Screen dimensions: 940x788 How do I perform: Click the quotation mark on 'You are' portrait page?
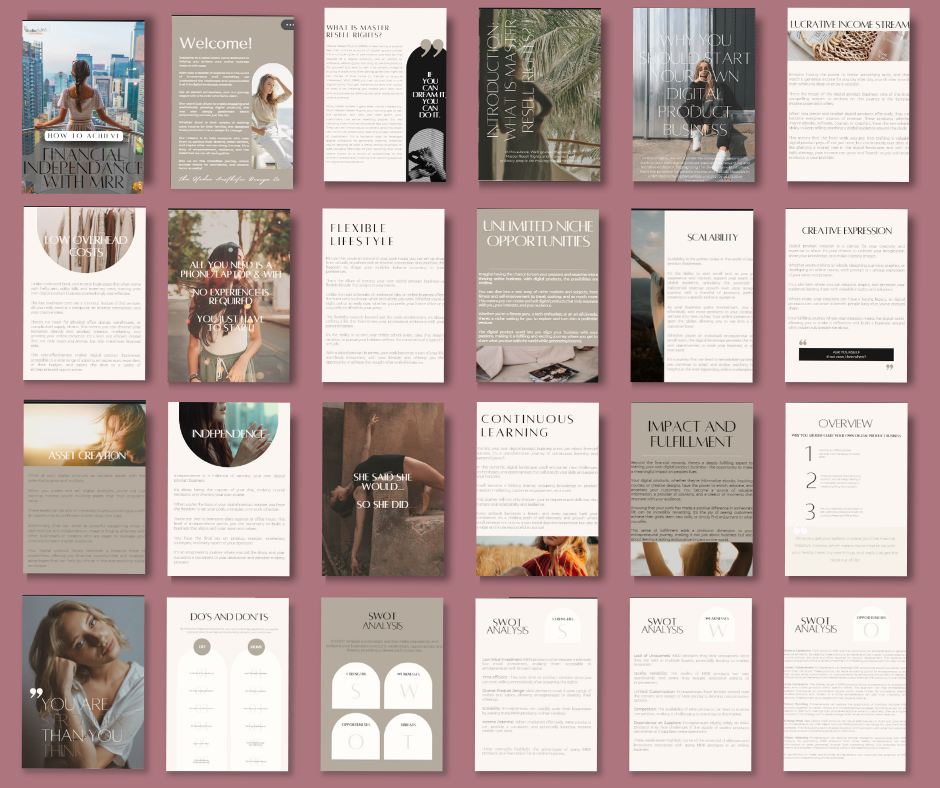(37, 693)
